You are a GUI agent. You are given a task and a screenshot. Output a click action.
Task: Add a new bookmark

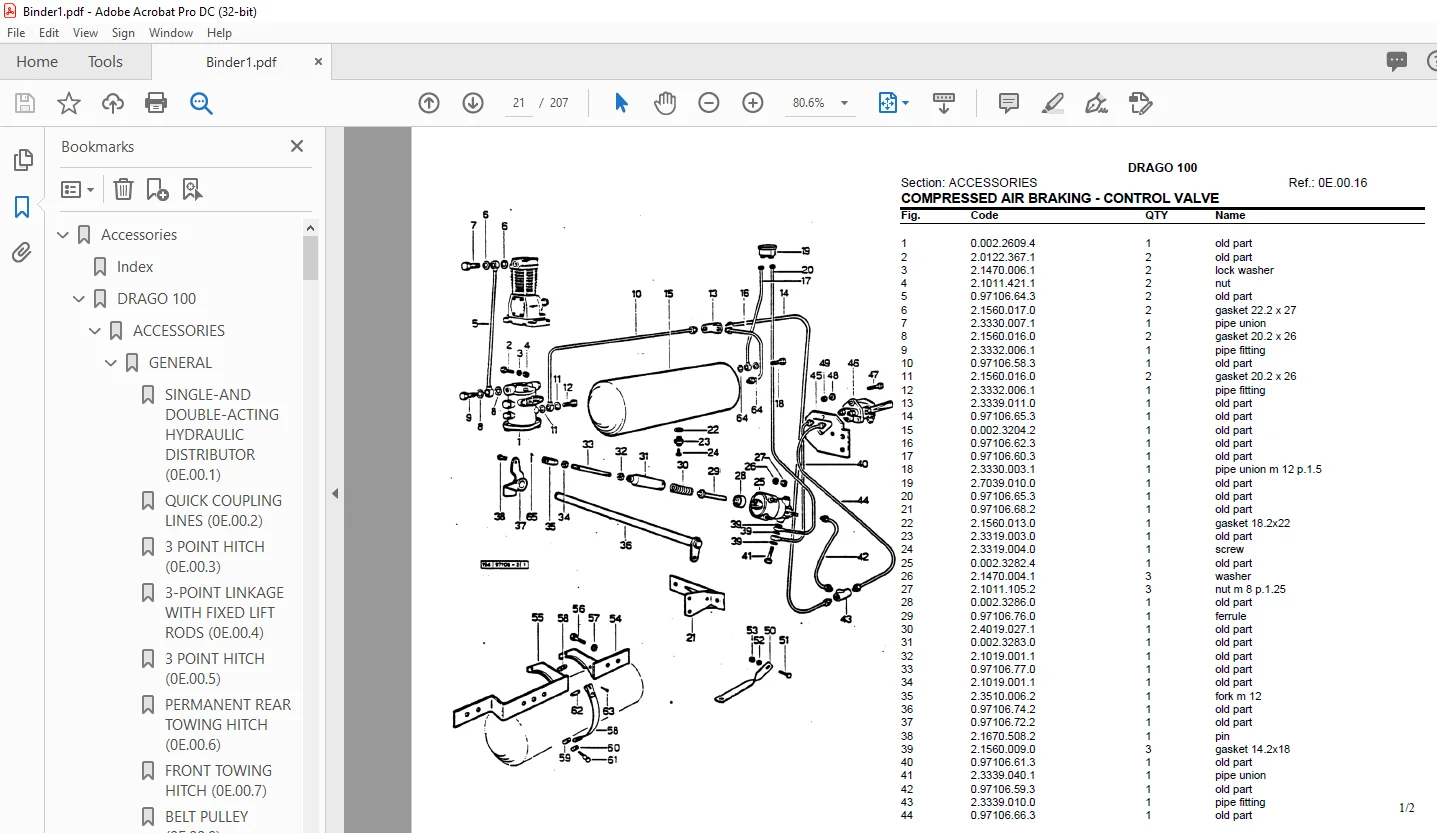tap(157, 189)
